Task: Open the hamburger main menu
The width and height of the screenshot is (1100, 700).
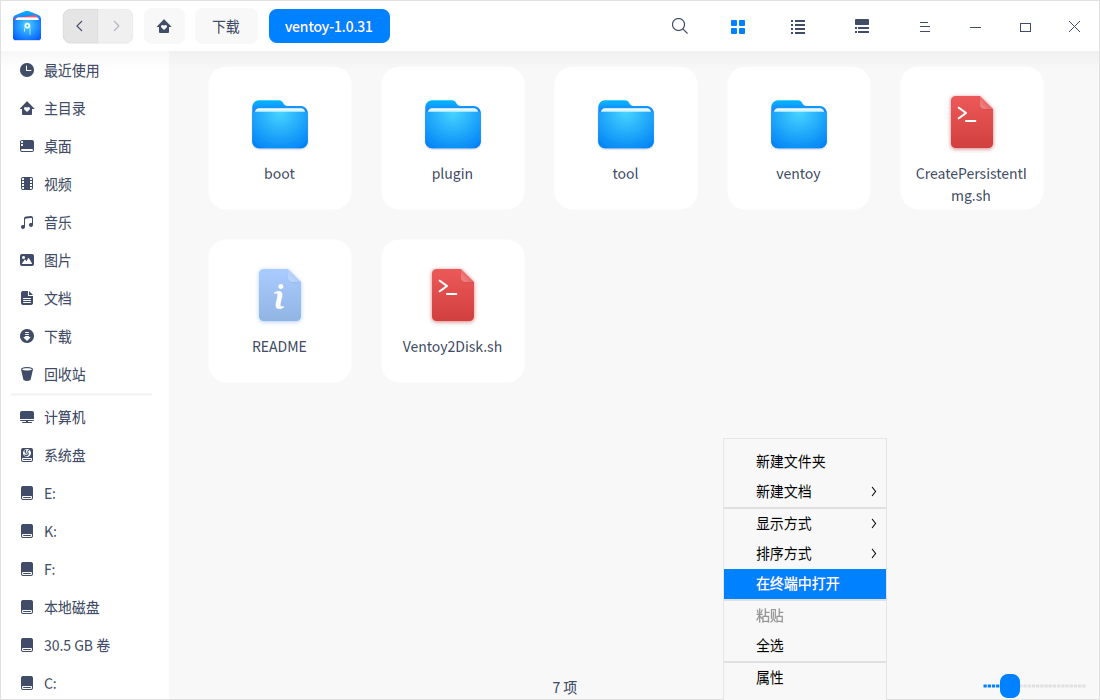Action: [926, 27]
